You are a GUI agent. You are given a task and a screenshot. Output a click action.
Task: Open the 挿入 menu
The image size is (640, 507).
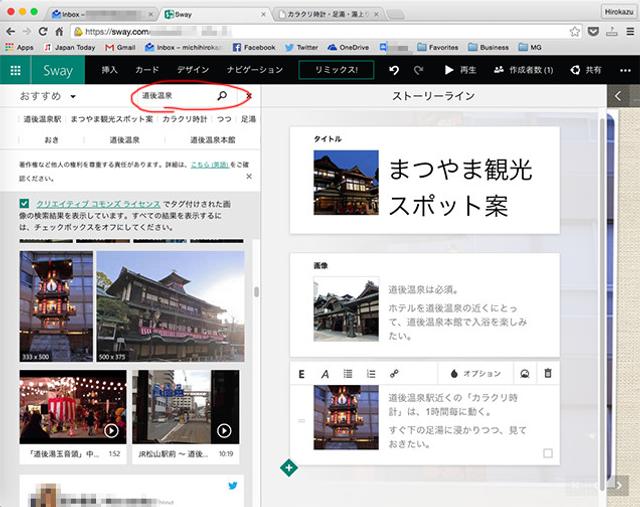coord(110,70)
